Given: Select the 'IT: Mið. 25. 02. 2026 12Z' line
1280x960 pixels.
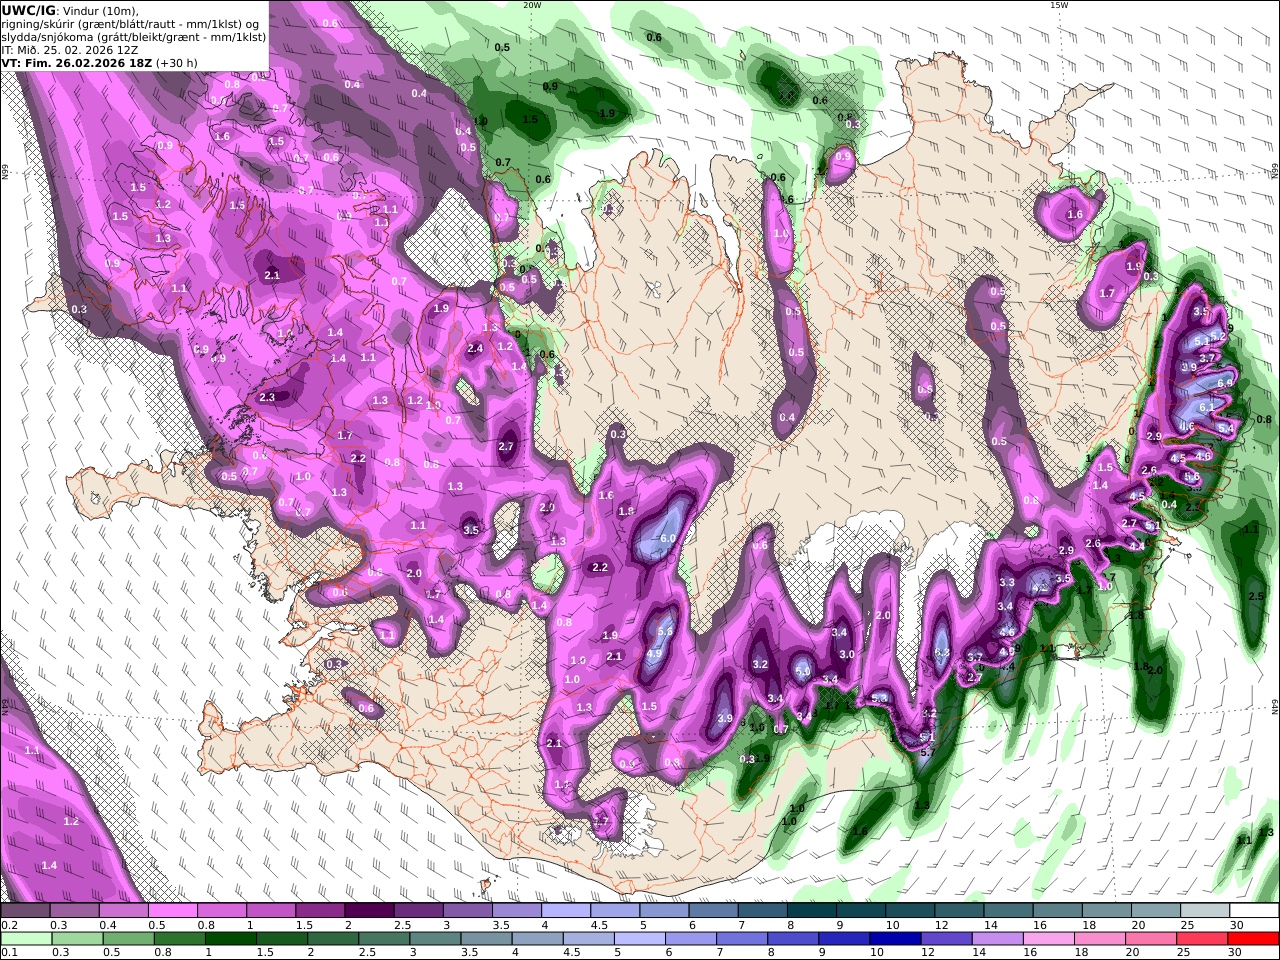Looking at the screenshot, I should coord(70,49).
